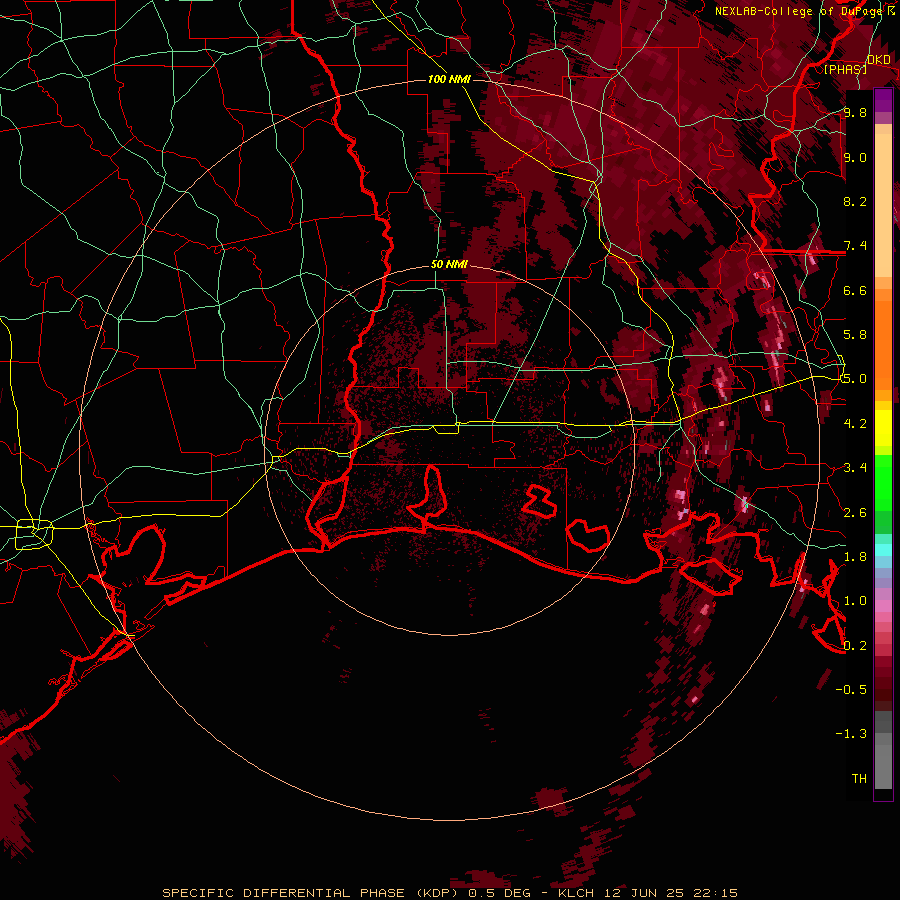
Task: Pick the pink band beside 1.0
Action: click(x=883, y=605)
